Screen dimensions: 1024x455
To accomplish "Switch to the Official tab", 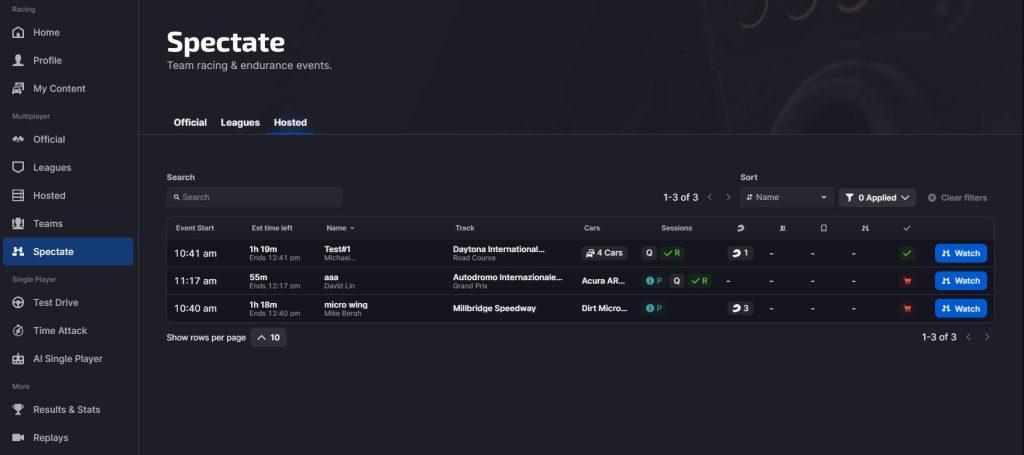I will pos(190,123).
